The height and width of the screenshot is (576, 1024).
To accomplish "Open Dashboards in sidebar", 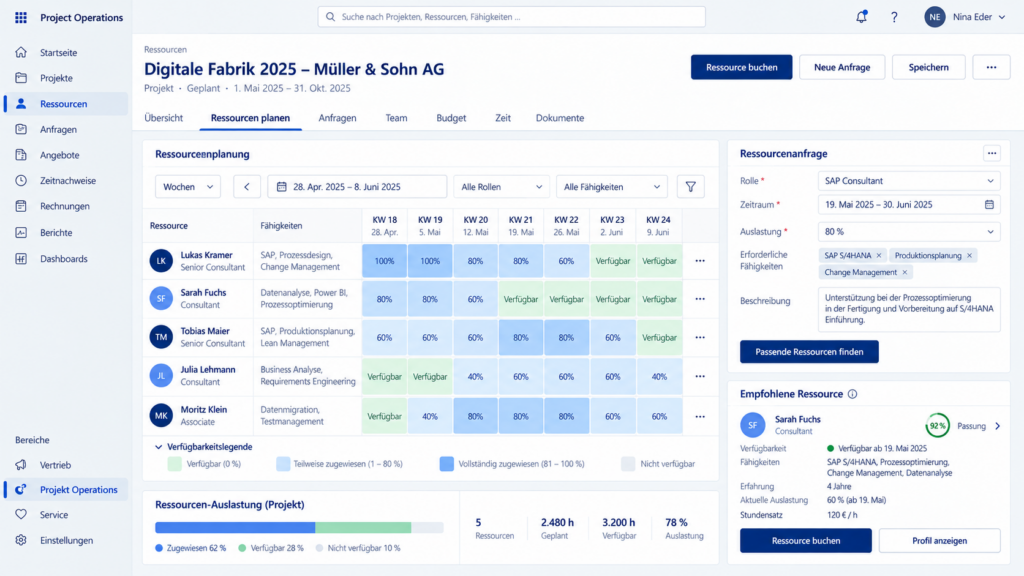I will click(65, 259).
